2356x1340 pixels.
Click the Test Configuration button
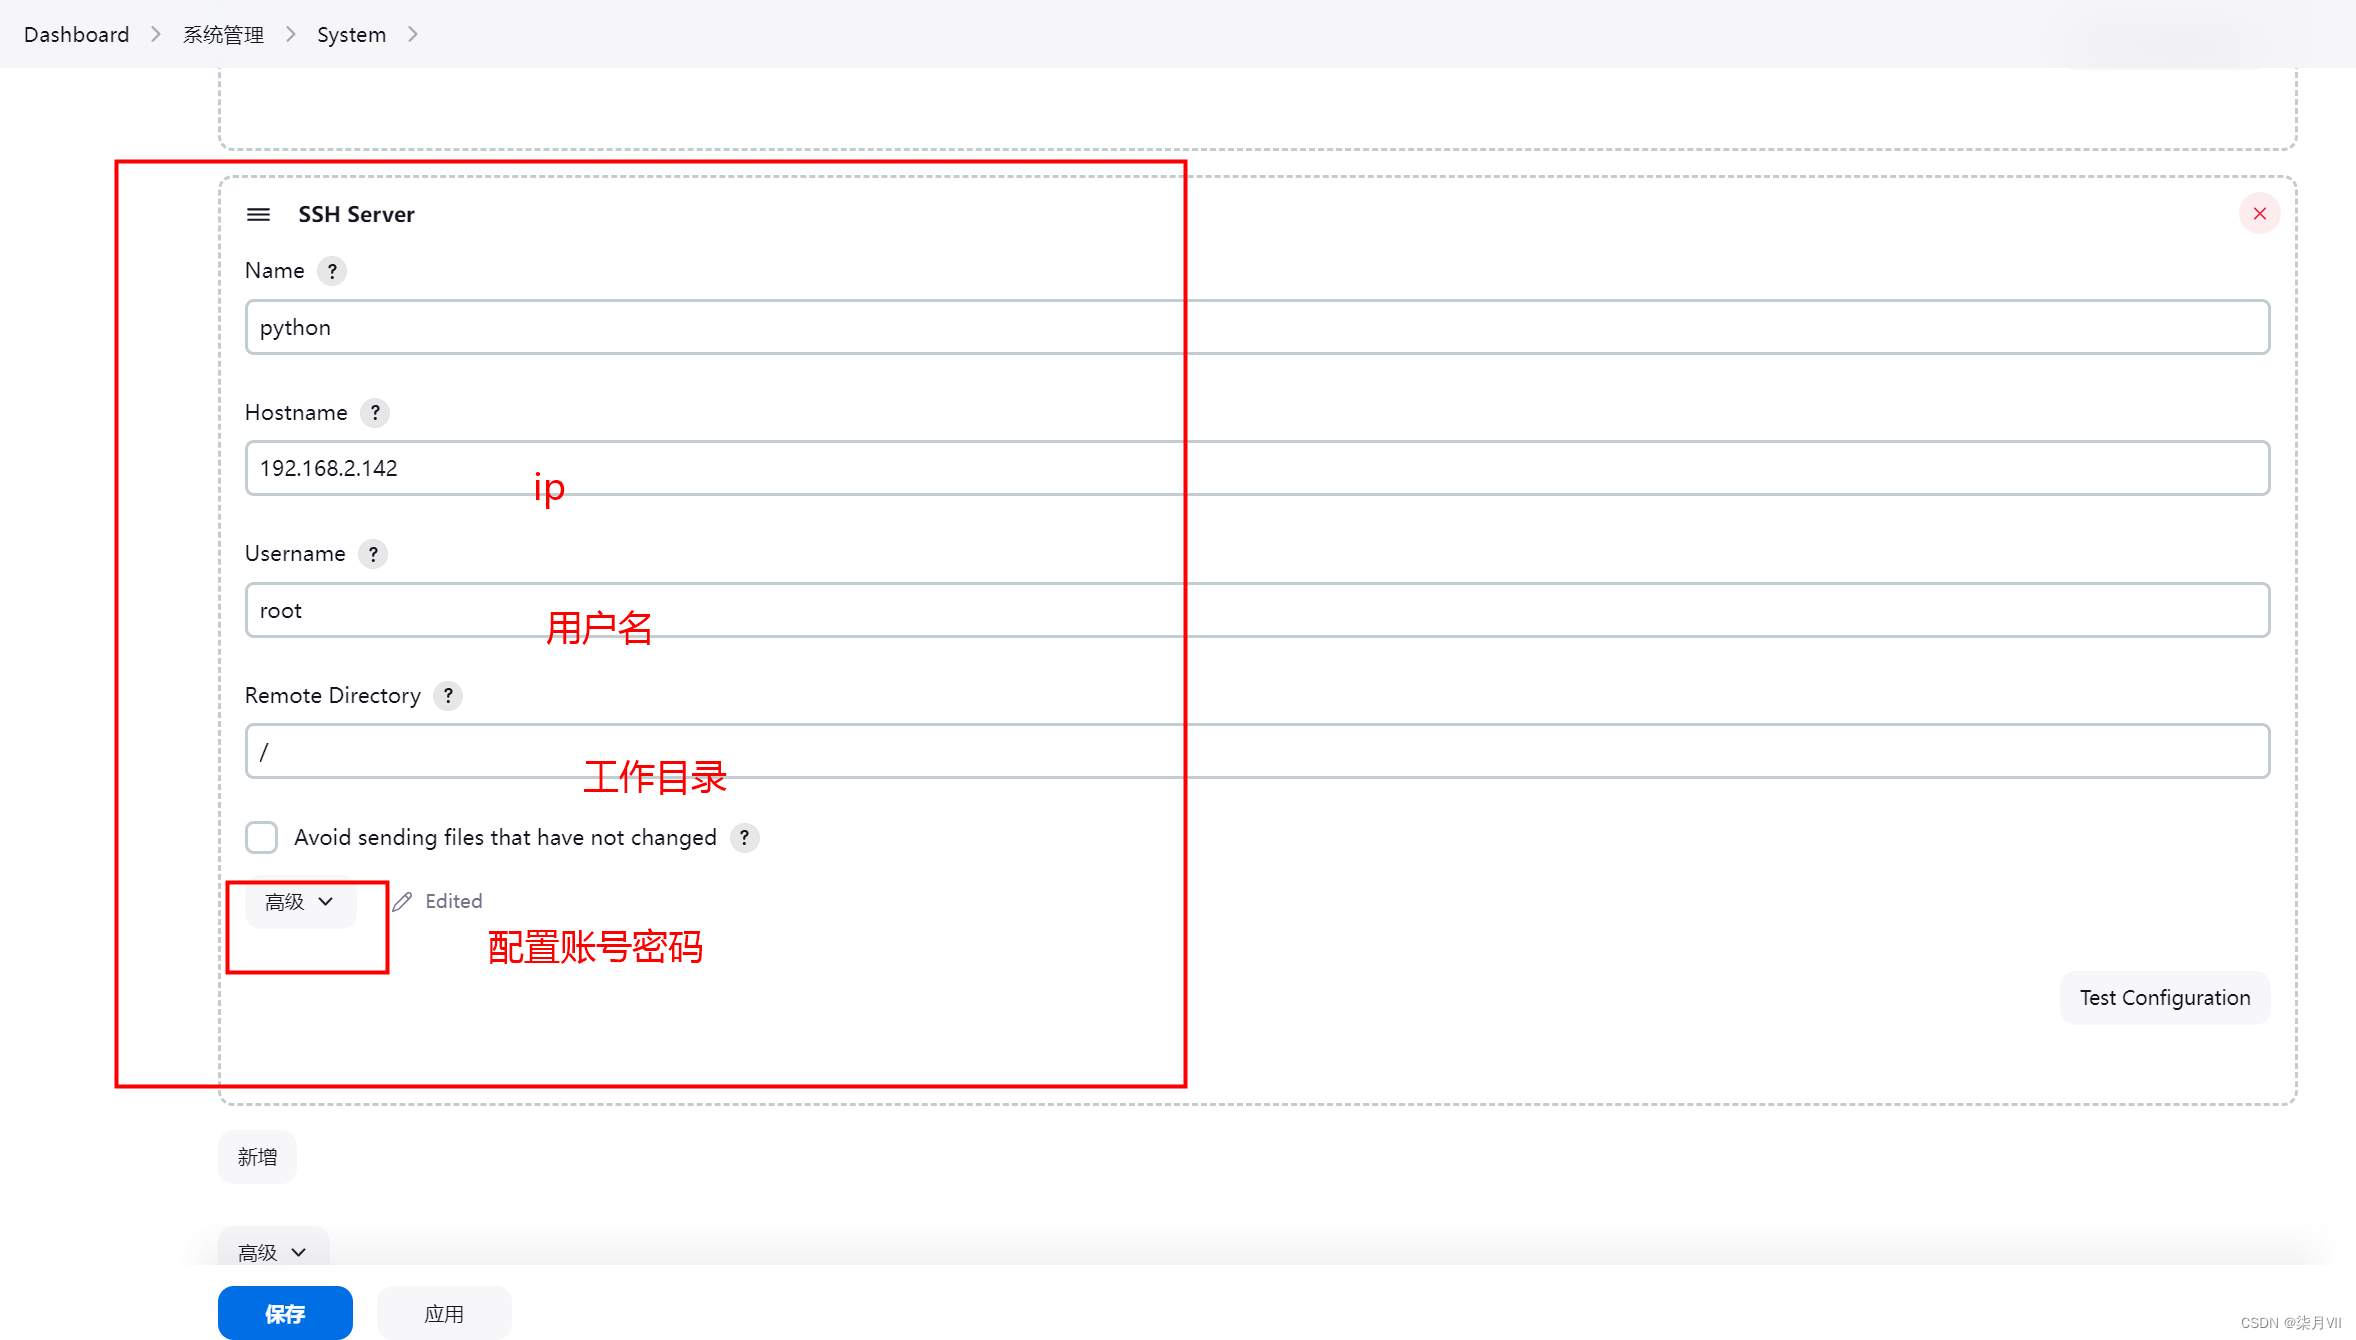2165,997
